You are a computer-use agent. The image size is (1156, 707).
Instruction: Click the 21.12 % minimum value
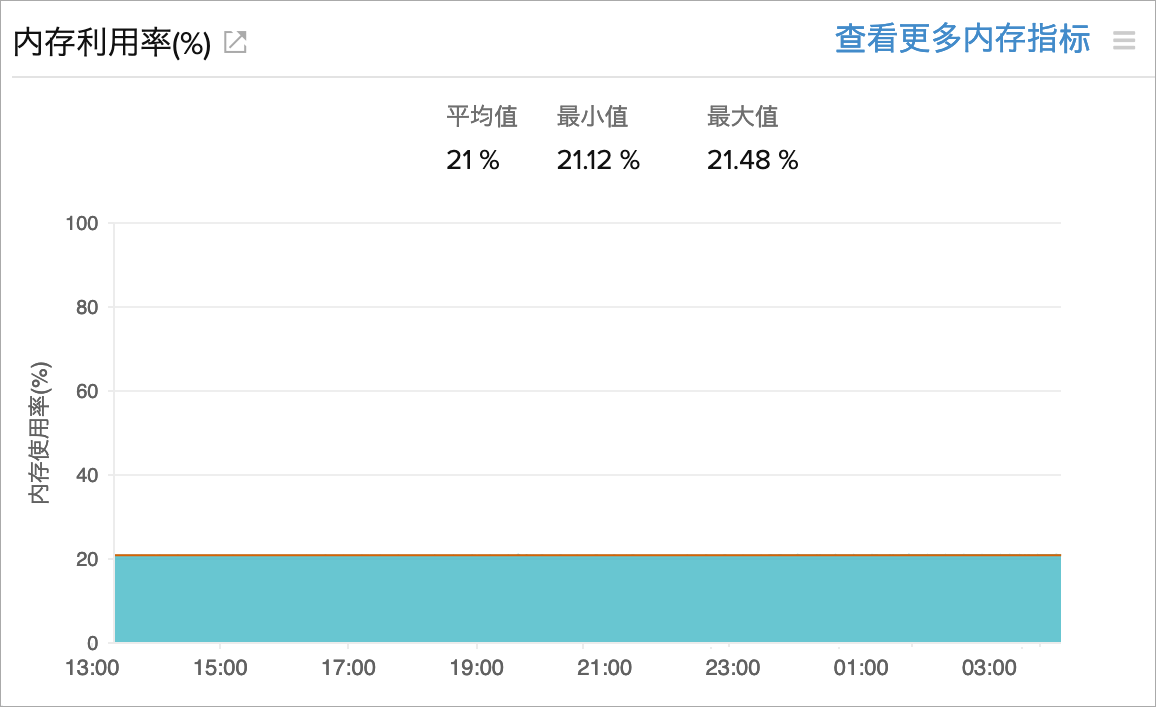tap(598, 160)
